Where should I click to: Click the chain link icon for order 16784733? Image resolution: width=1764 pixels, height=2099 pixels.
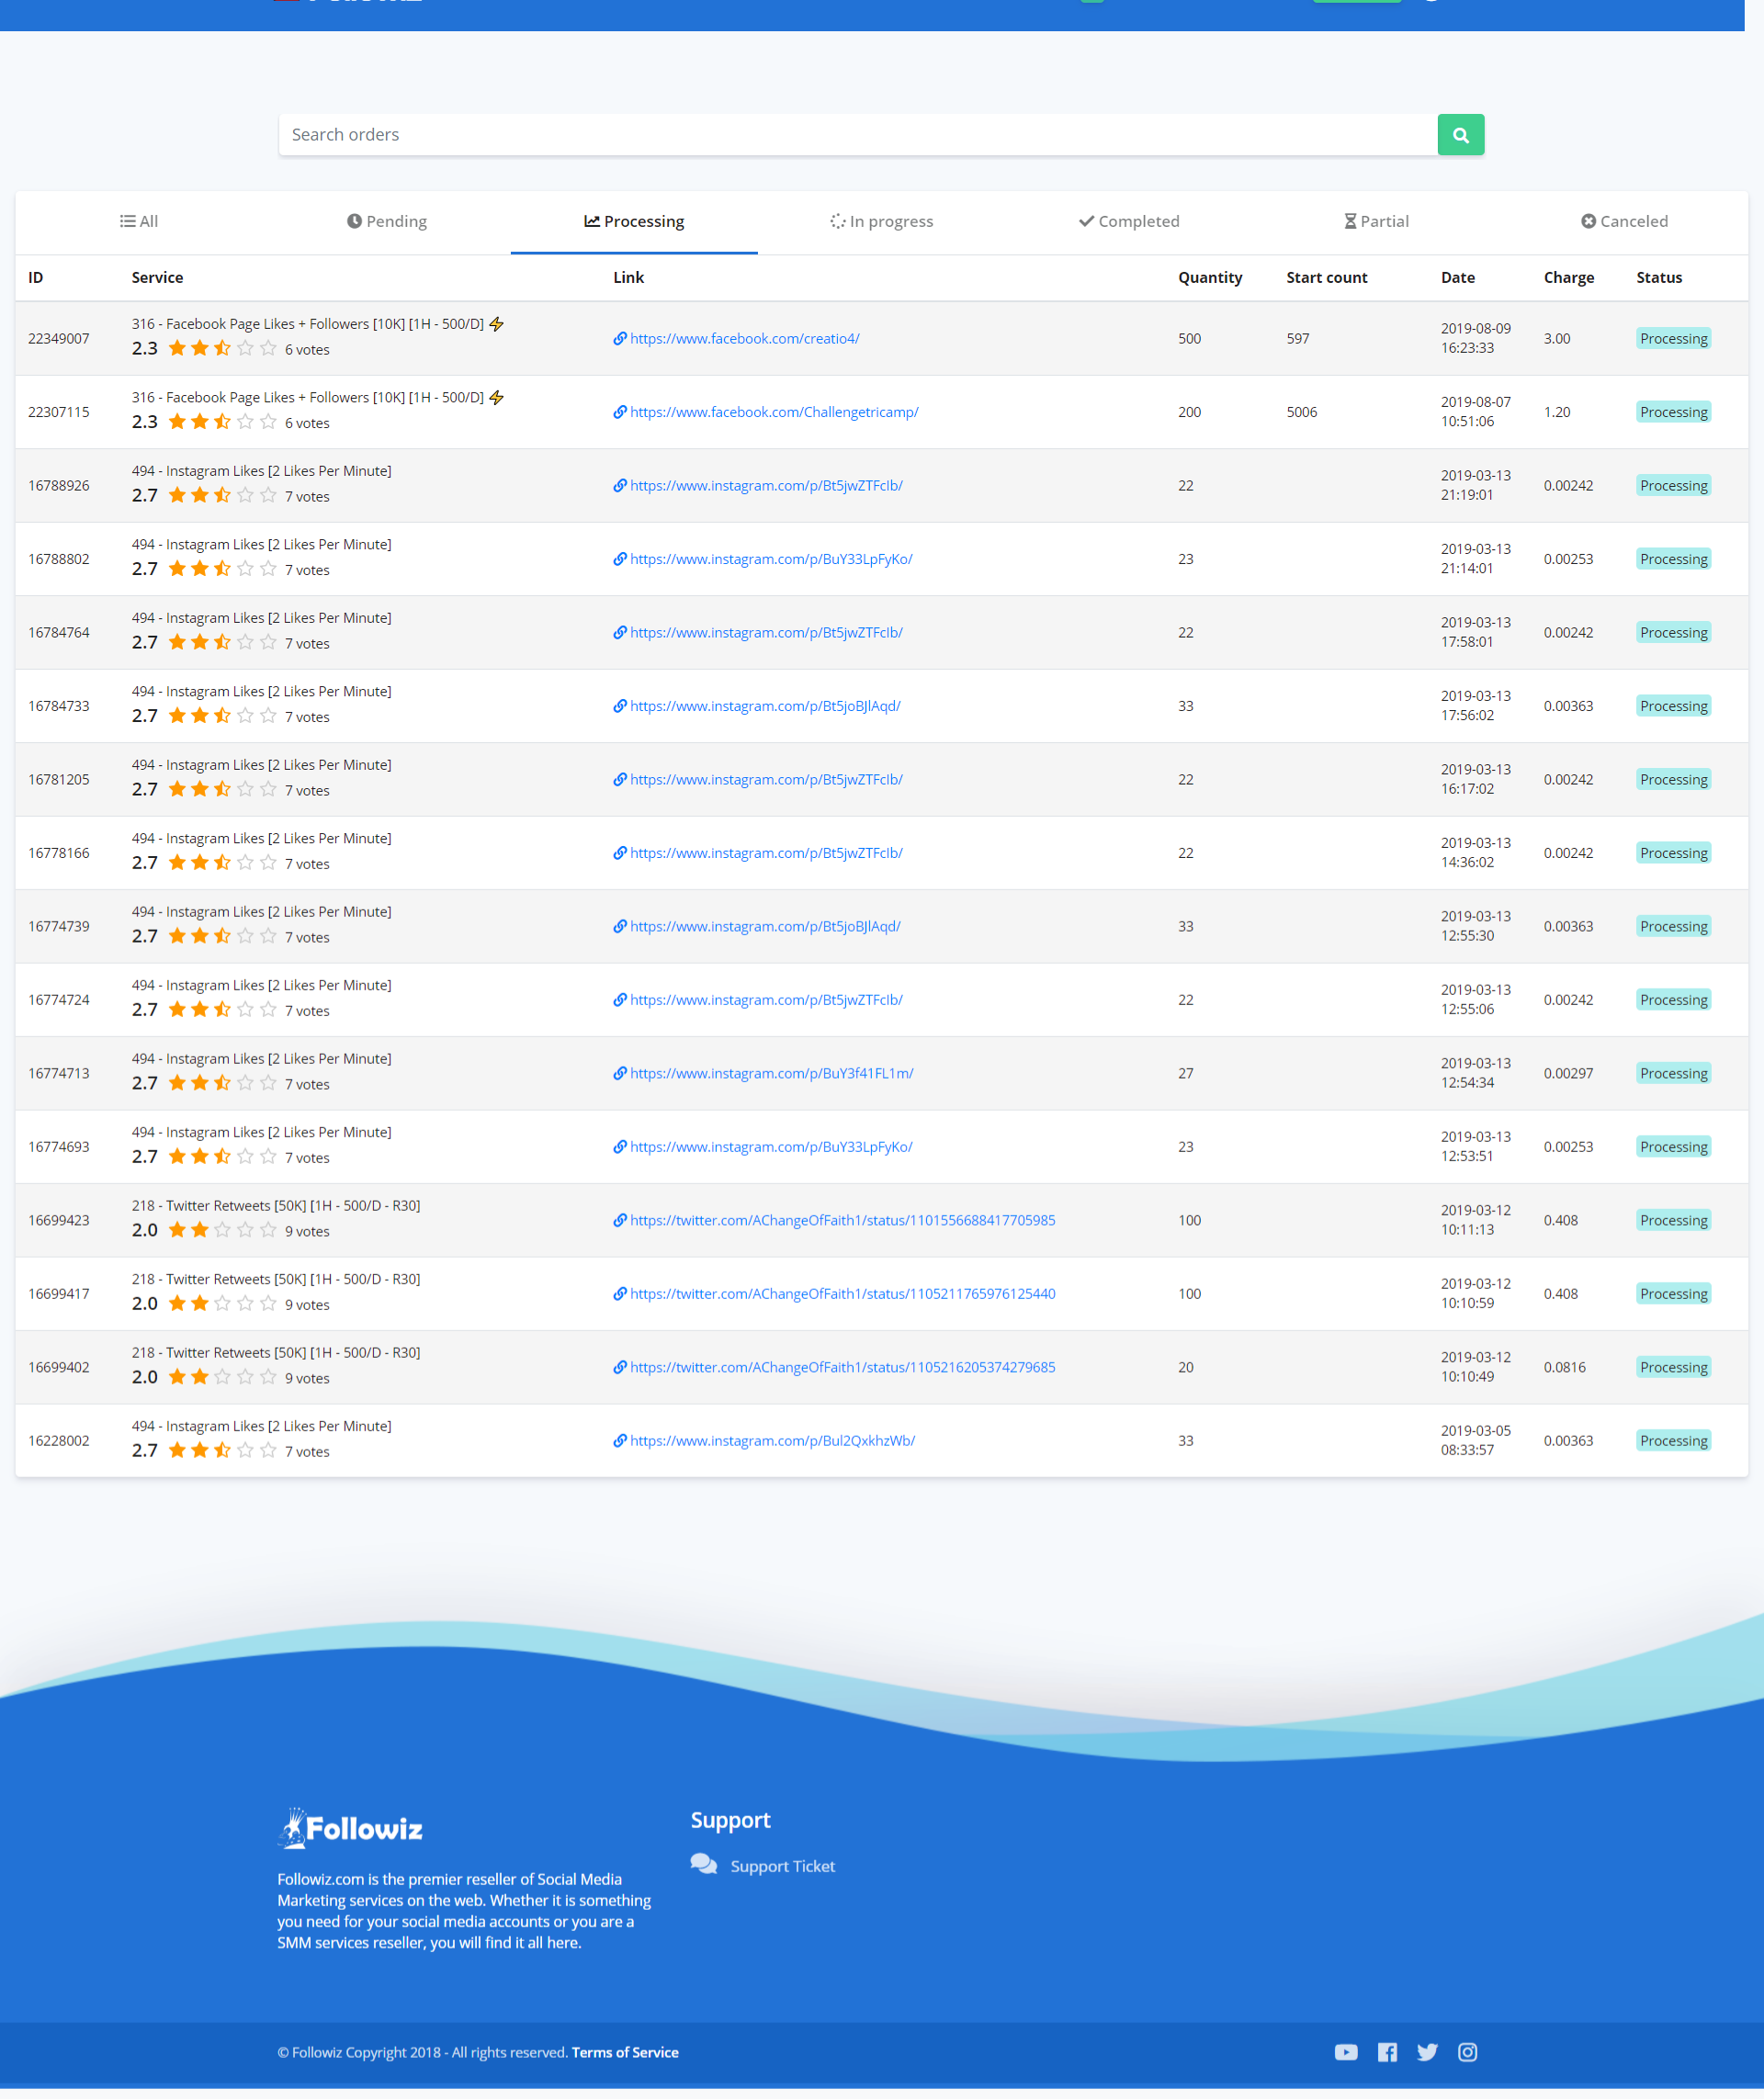(x=620, y=706)
